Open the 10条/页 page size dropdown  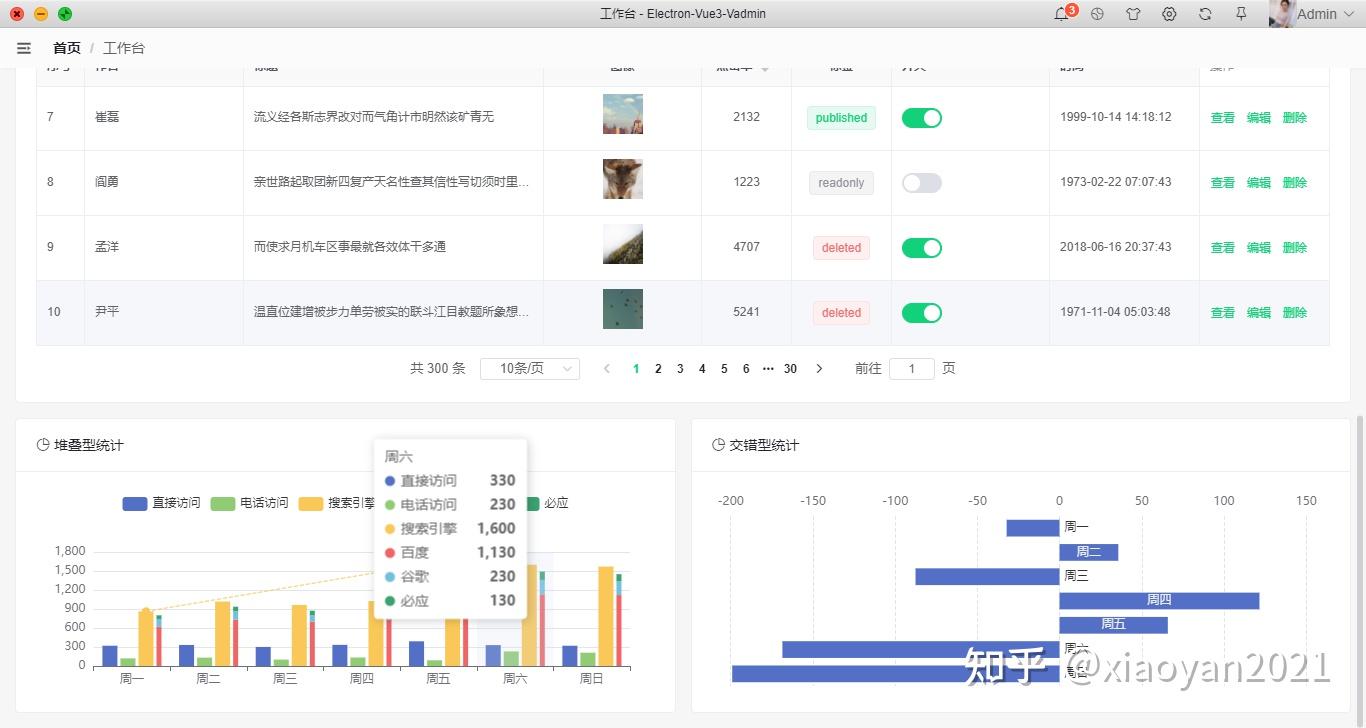(530, 368)
